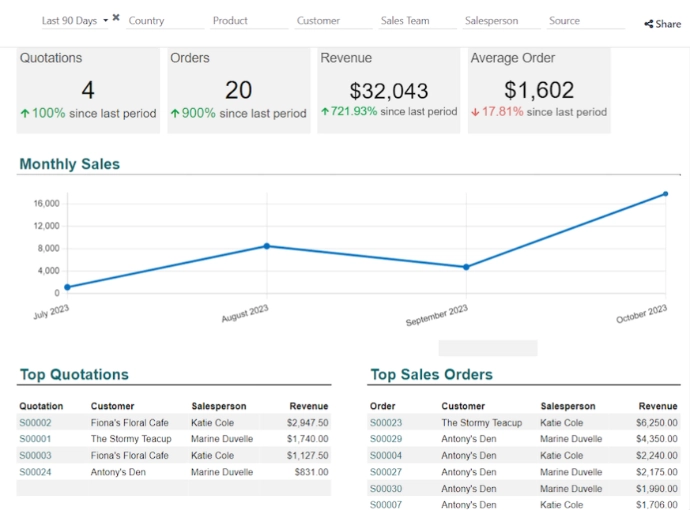This screenshot has width=690, height=510.
Task: Open the Quotations summary card
Action: 88,90
